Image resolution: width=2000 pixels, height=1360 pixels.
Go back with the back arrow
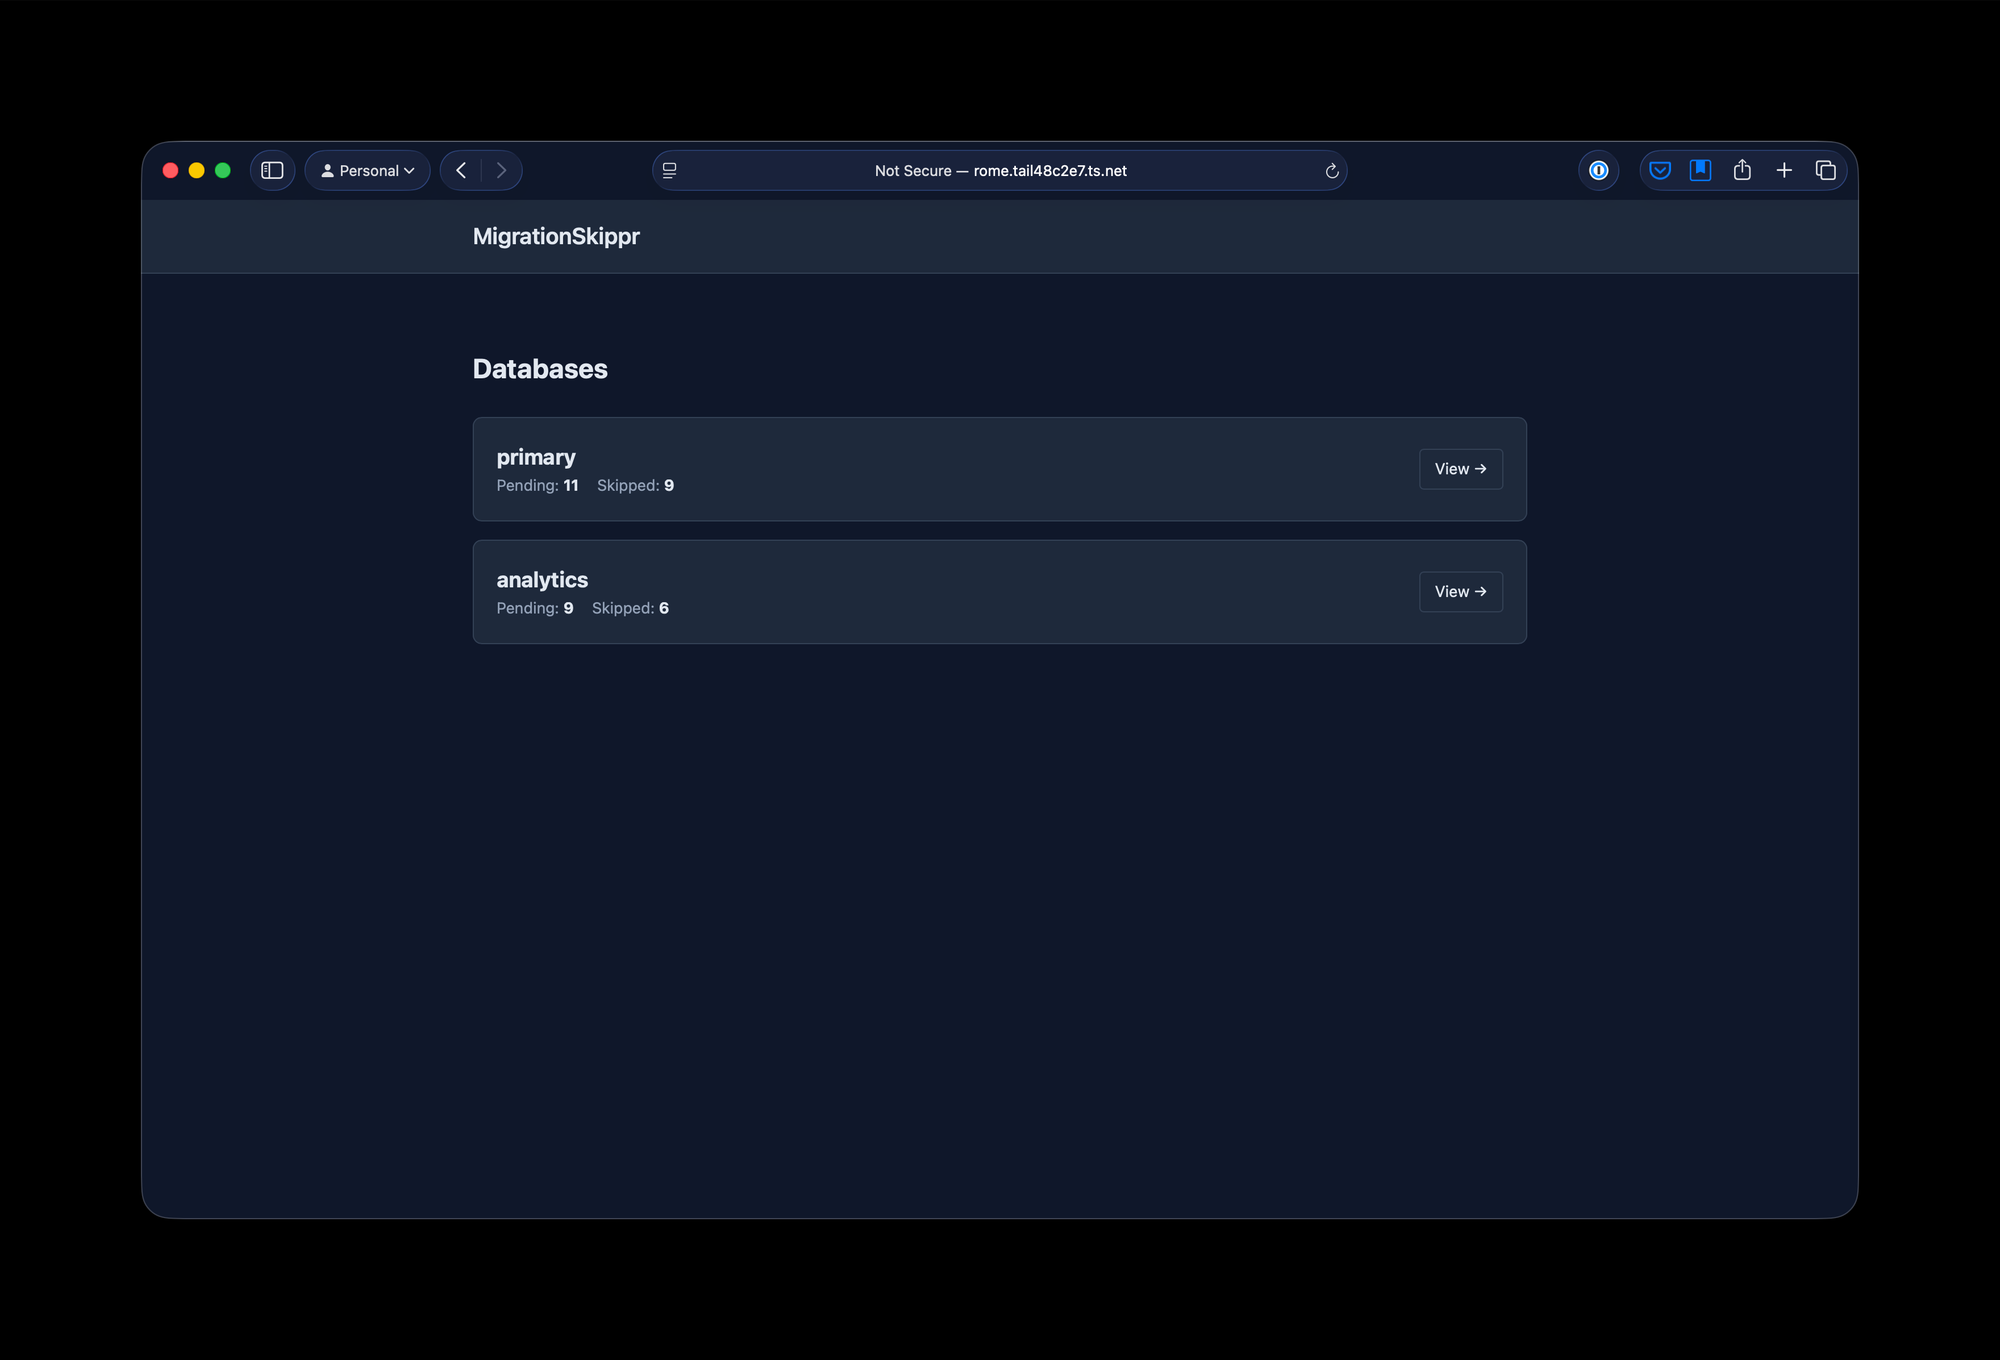click(461, 171)
